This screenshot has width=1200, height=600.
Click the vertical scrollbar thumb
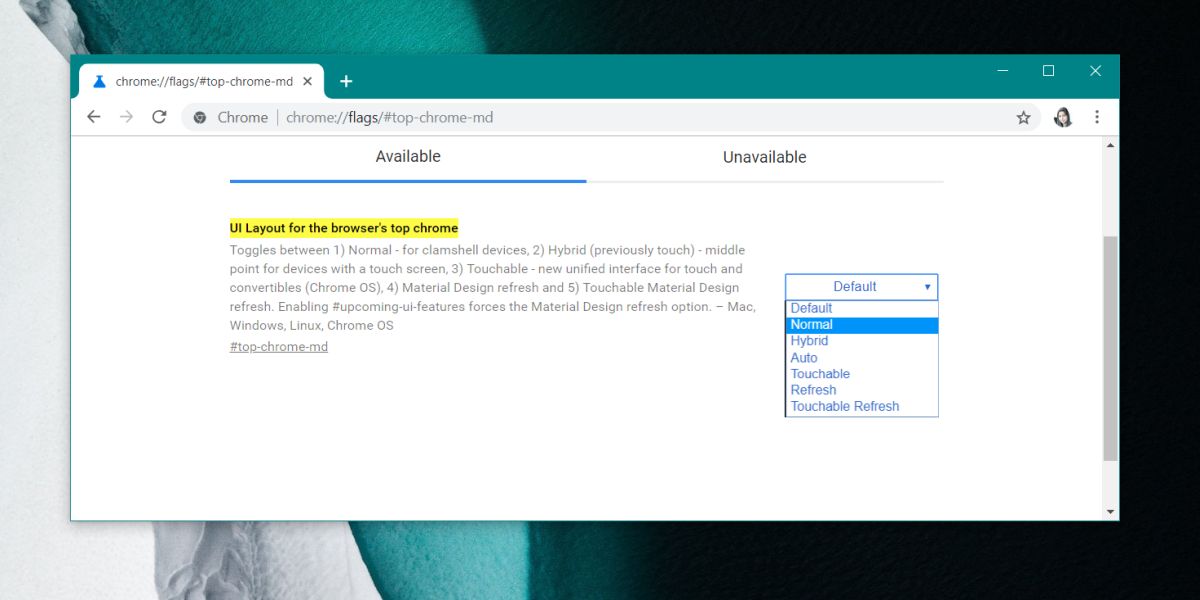[x=1110, y=348]
